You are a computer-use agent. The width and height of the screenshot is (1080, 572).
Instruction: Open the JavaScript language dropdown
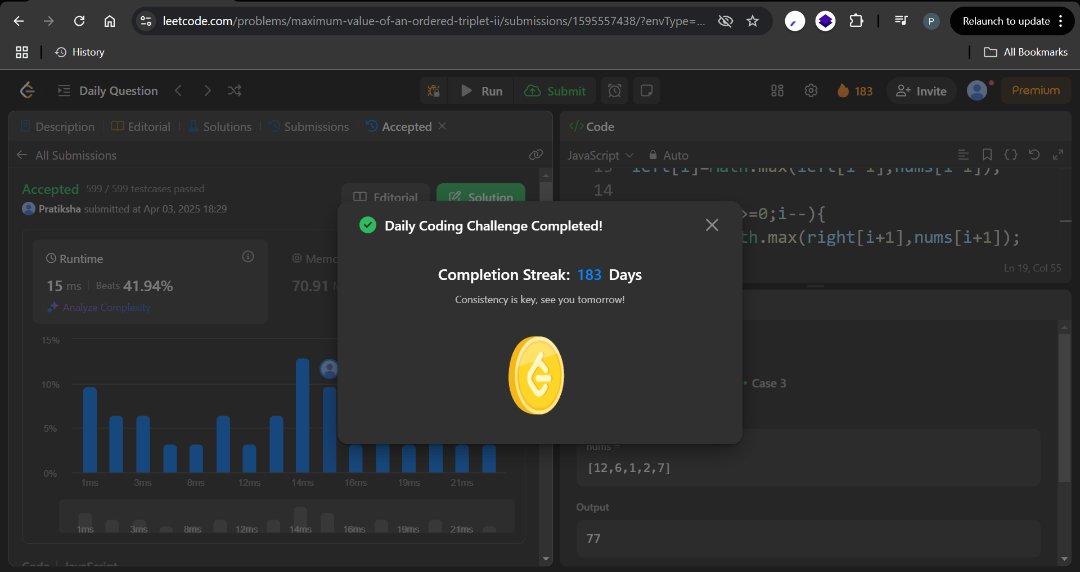(x=601, y=156)
